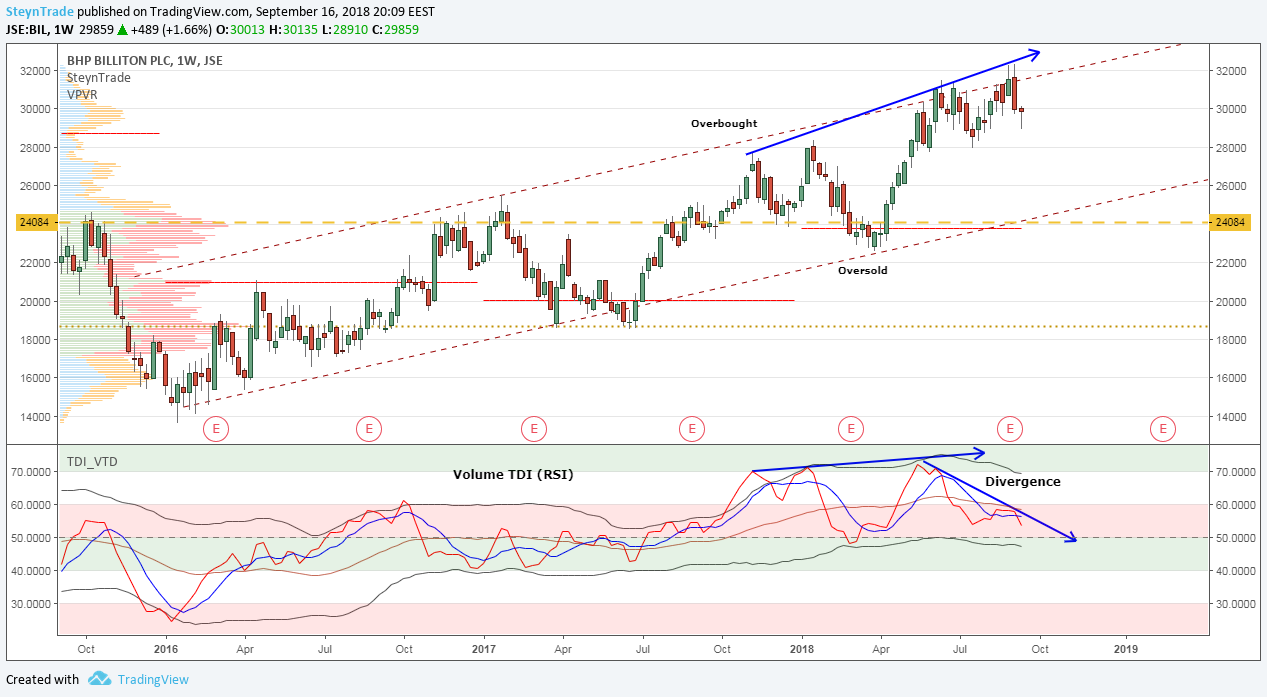Open the TradingView link beside Created with
The image size is (1267, 697).
coord(153,680)
